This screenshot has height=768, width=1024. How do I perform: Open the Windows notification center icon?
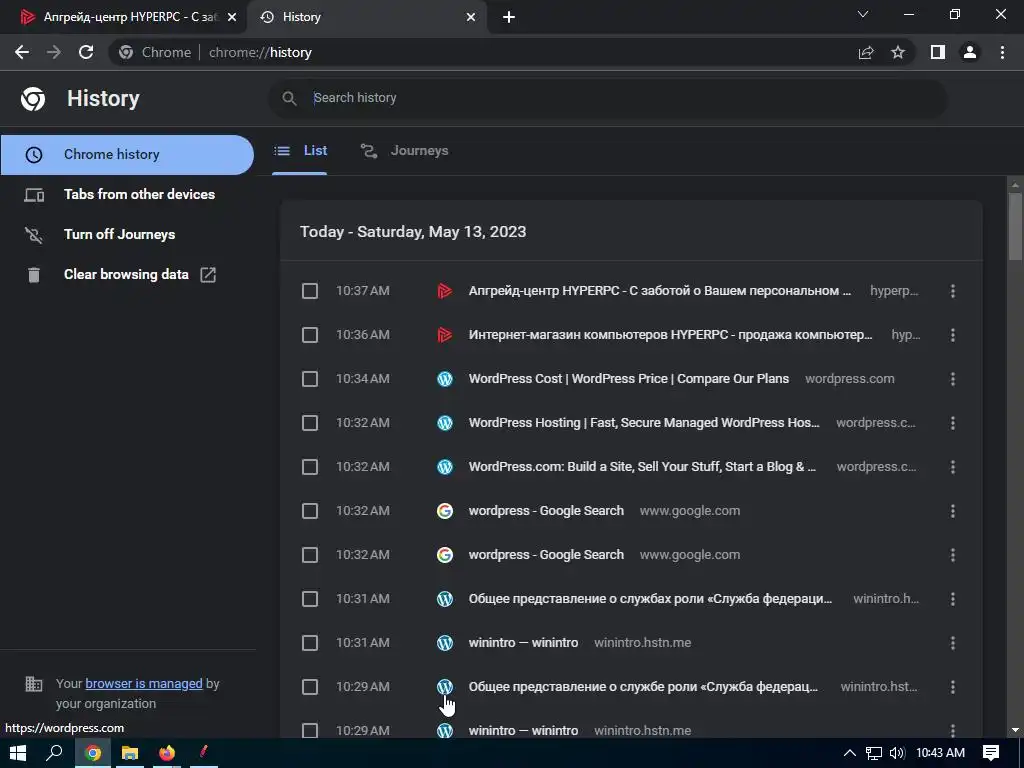991,753
